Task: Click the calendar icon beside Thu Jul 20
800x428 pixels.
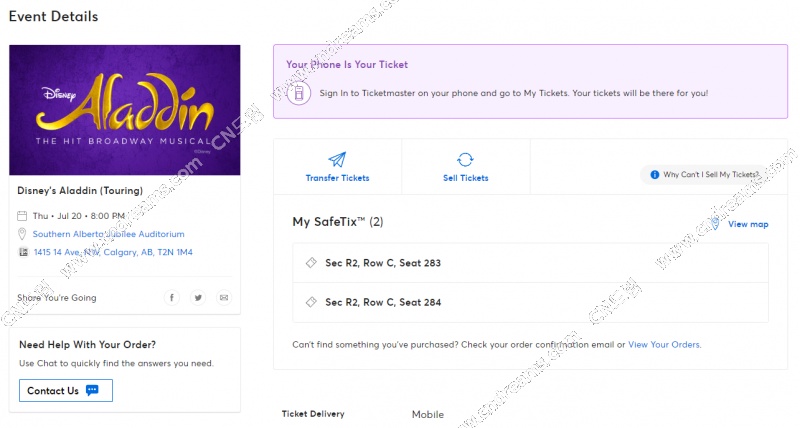Action: click(x=22, y=216)
